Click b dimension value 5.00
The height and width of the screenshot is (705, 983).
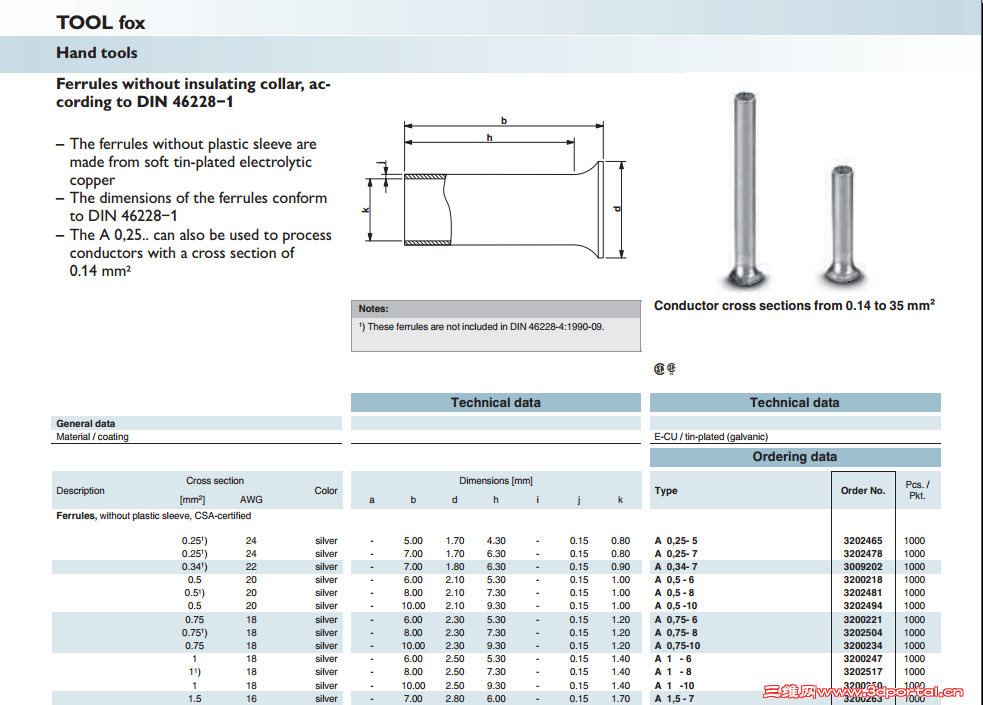413,540
